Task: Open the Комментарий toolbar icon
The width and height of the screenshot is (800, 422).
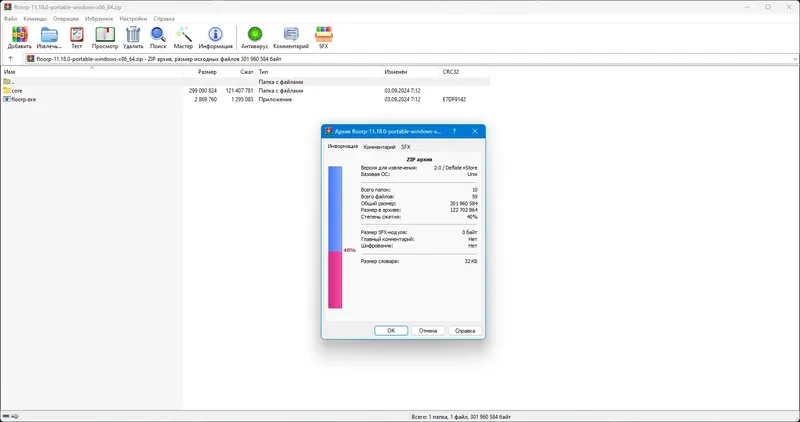Action: pos(291,35)
